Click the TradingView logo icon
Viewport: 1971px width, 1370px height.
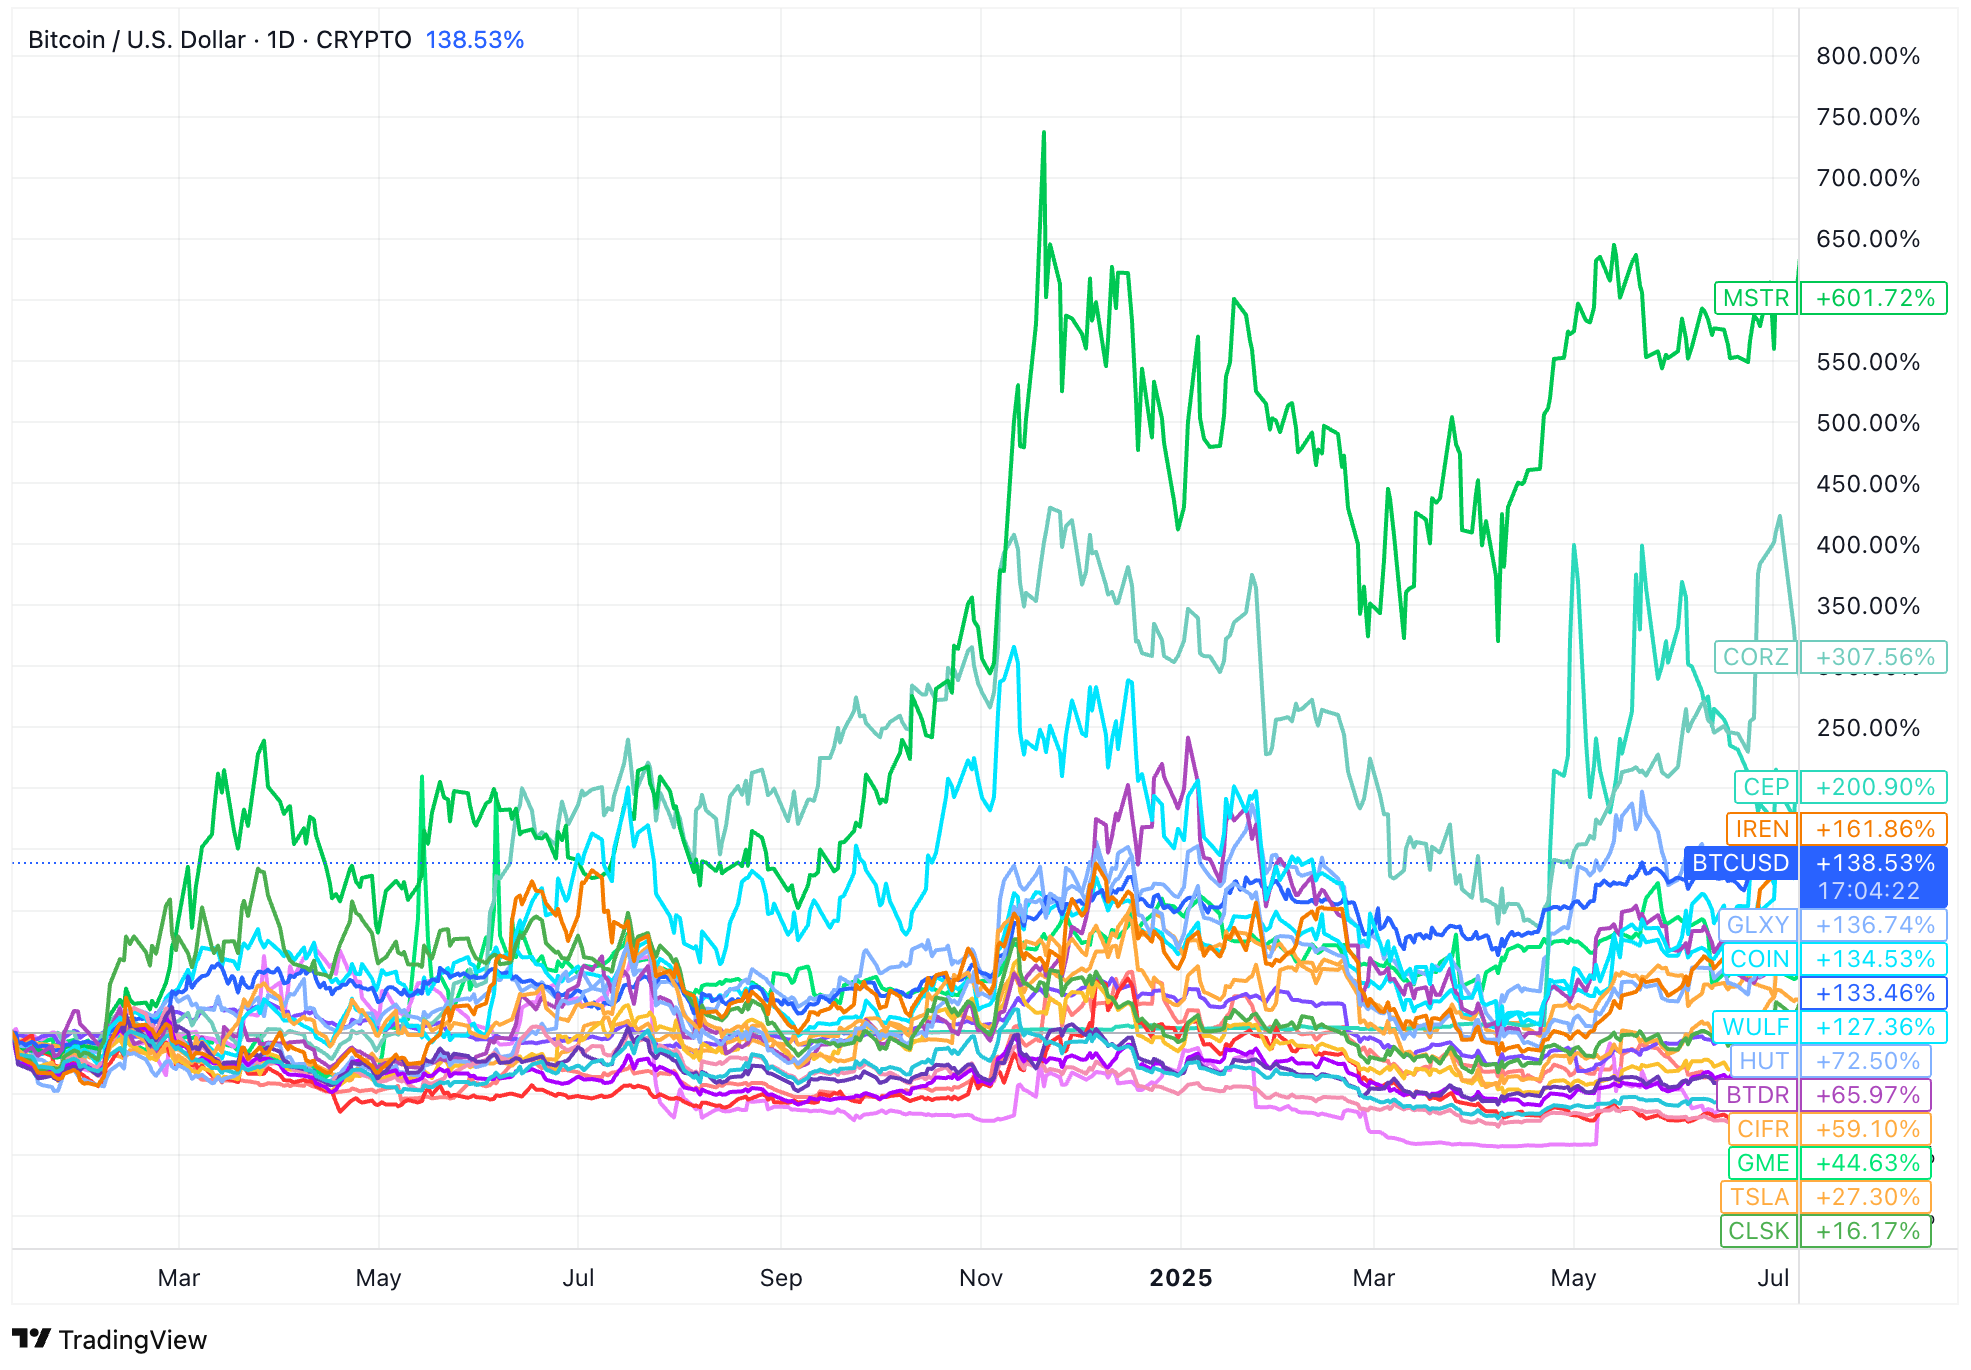[32, 1338]
